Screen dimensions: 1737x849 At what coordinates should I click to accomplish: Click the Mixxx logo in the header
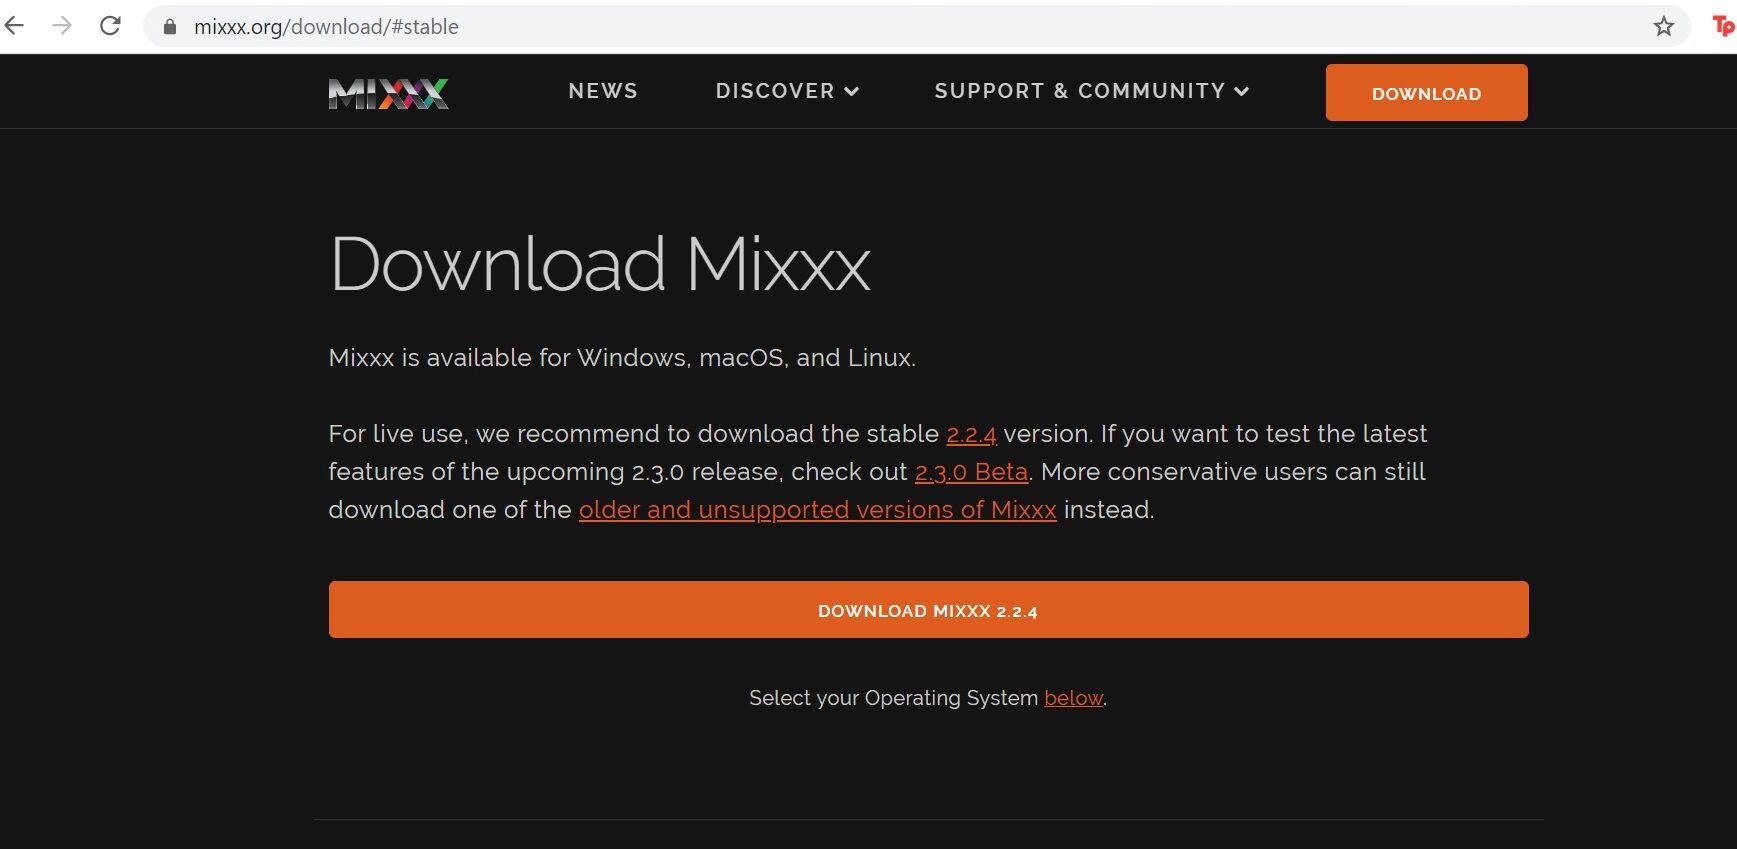click(388, 93)
